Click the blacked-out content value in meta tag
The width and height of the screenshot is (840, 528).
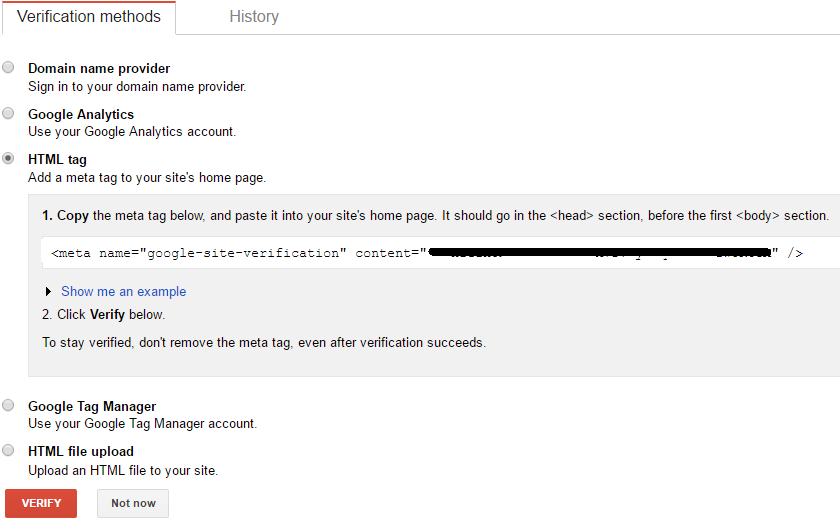[x=600, y=253]
